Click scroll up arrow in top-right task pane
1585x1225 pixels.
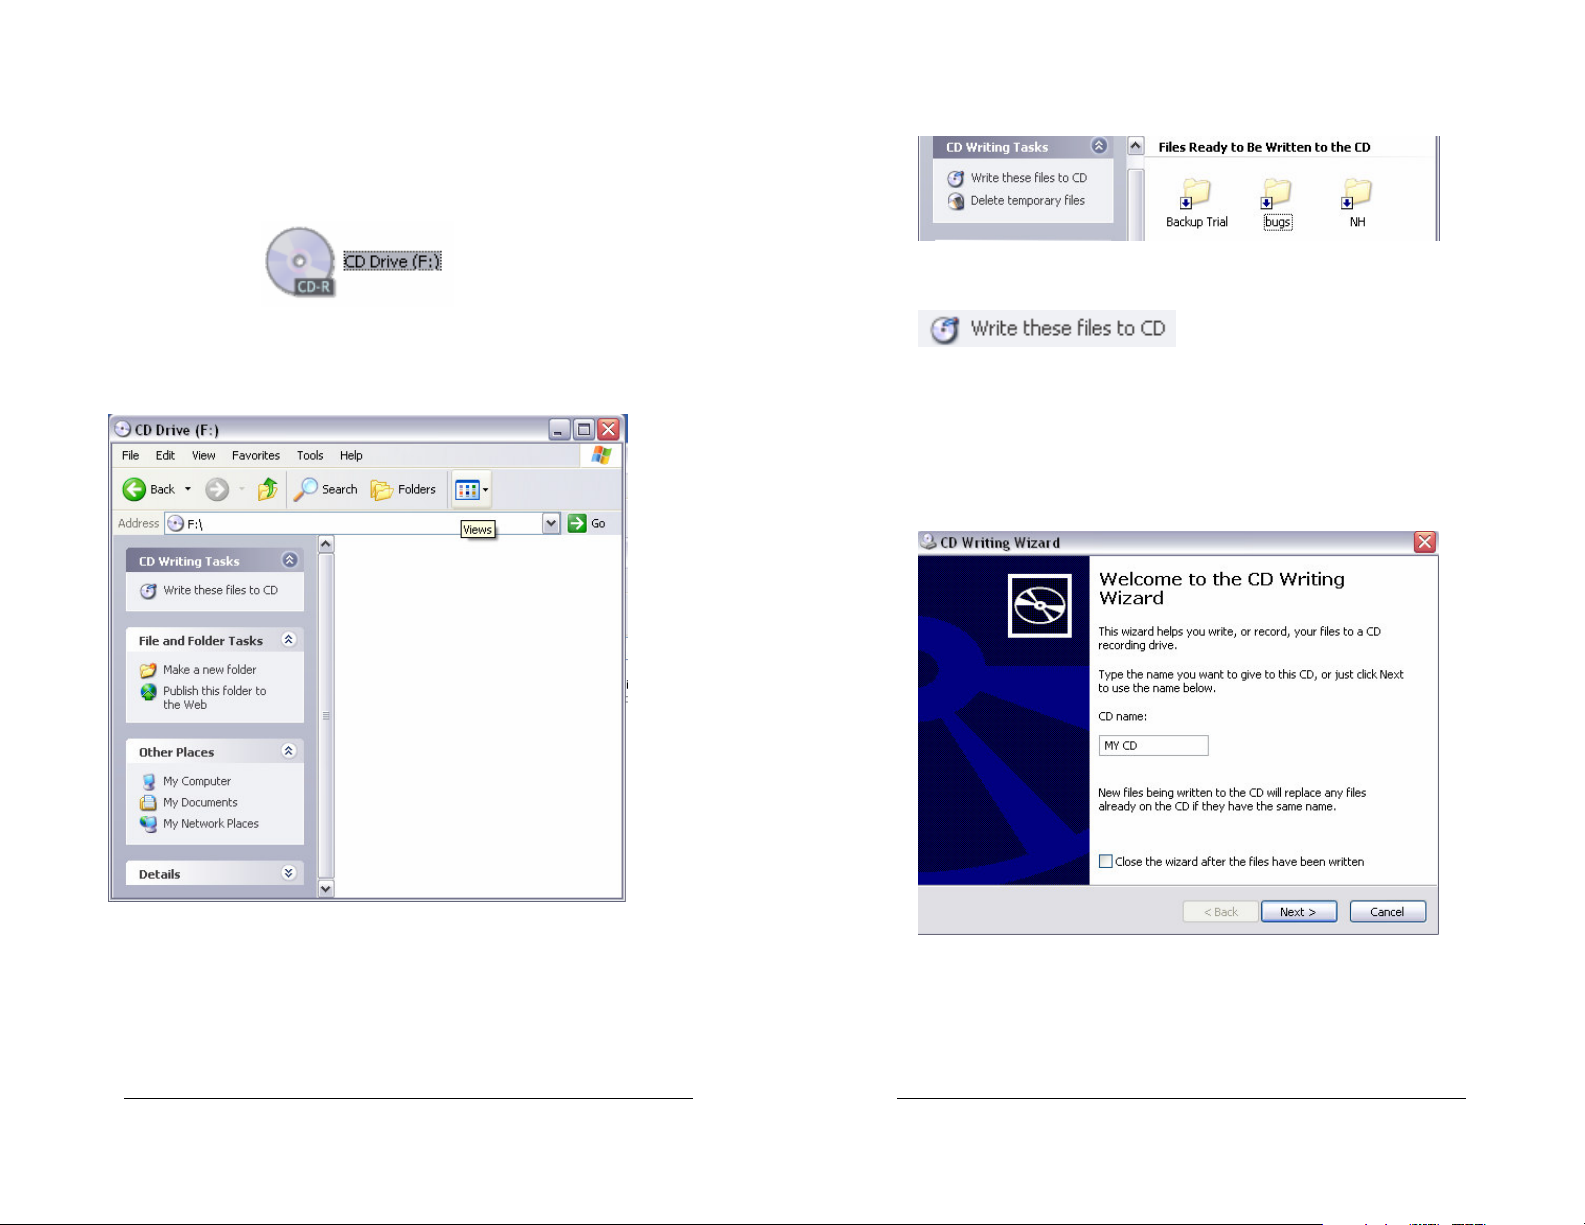(x=1136, y=146)
